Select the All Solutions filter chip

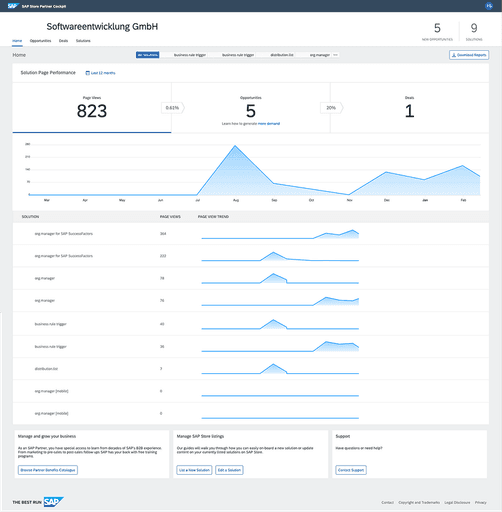pos(147,55)
